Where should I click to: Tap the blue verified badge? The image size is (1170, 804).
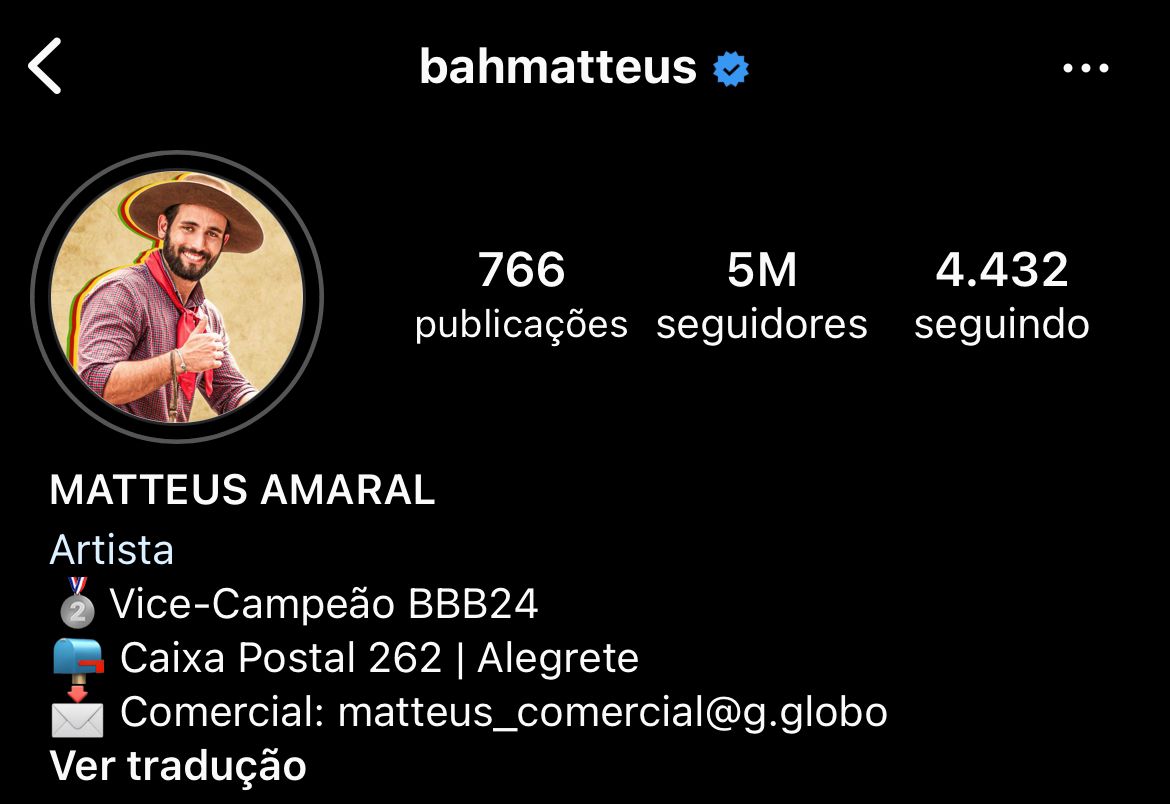tap(731, 69)
